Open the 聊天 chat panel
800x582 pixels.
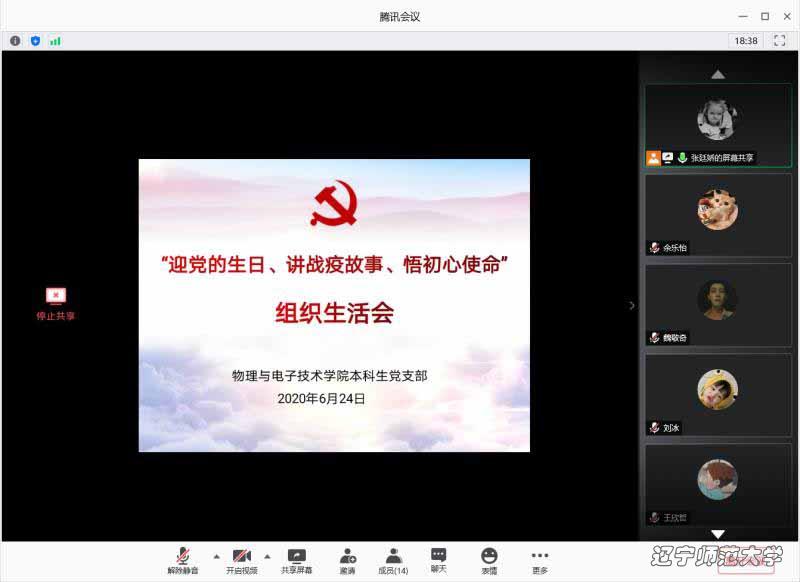pos(439,559)
